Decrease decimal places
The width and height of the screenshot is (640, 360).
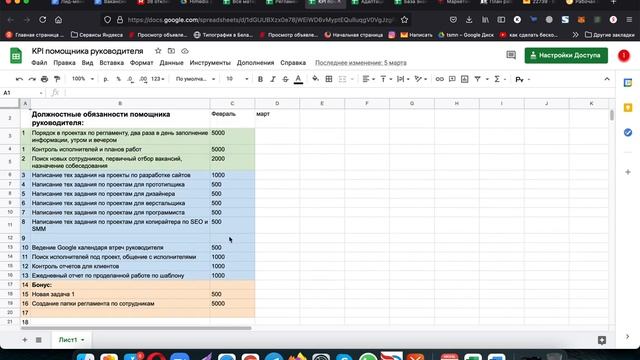coord(130,79)
